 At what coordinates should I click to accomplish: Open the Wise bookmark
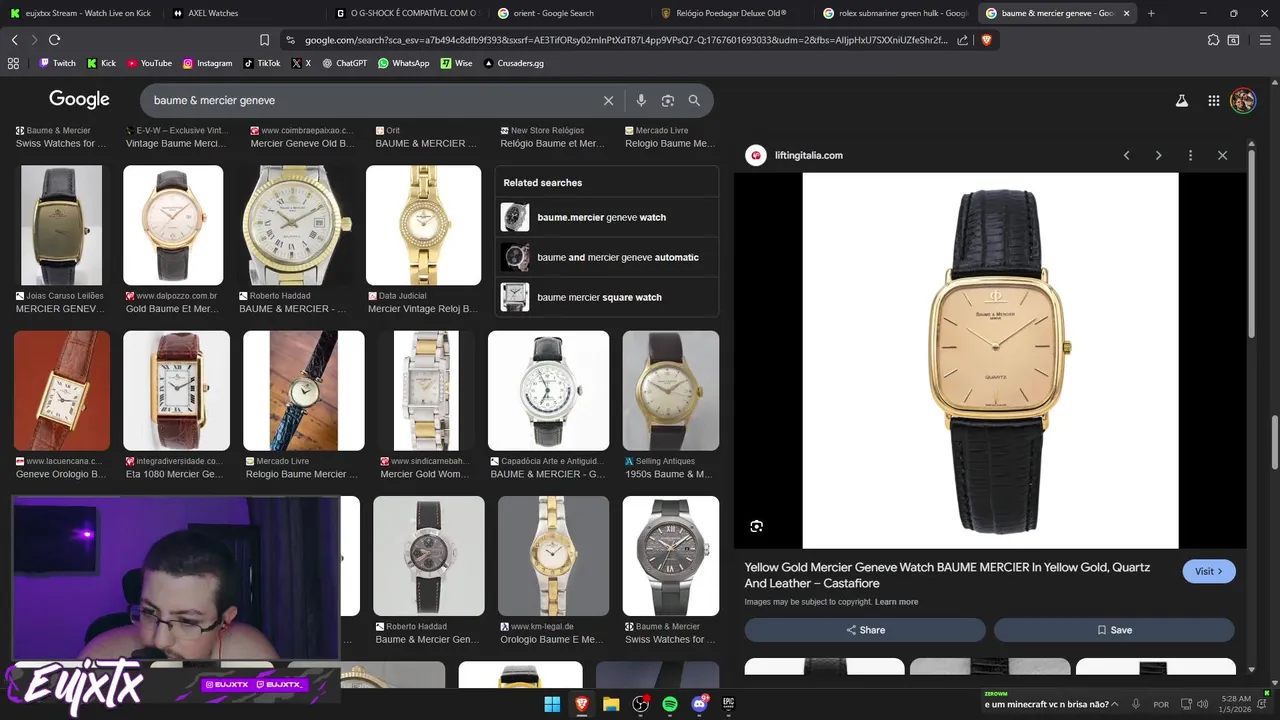click(456, 63)
